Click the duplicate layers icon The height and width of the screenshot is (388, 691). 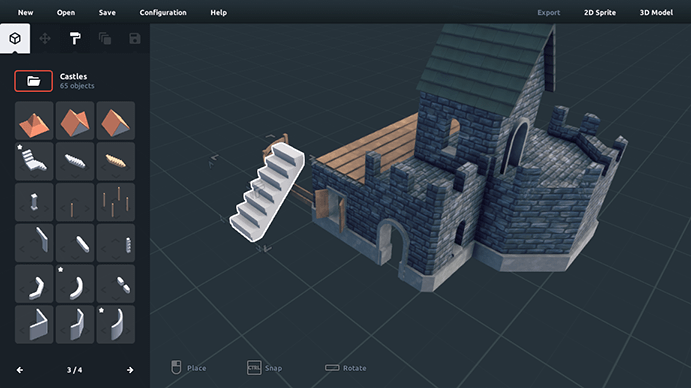[105, 39]
